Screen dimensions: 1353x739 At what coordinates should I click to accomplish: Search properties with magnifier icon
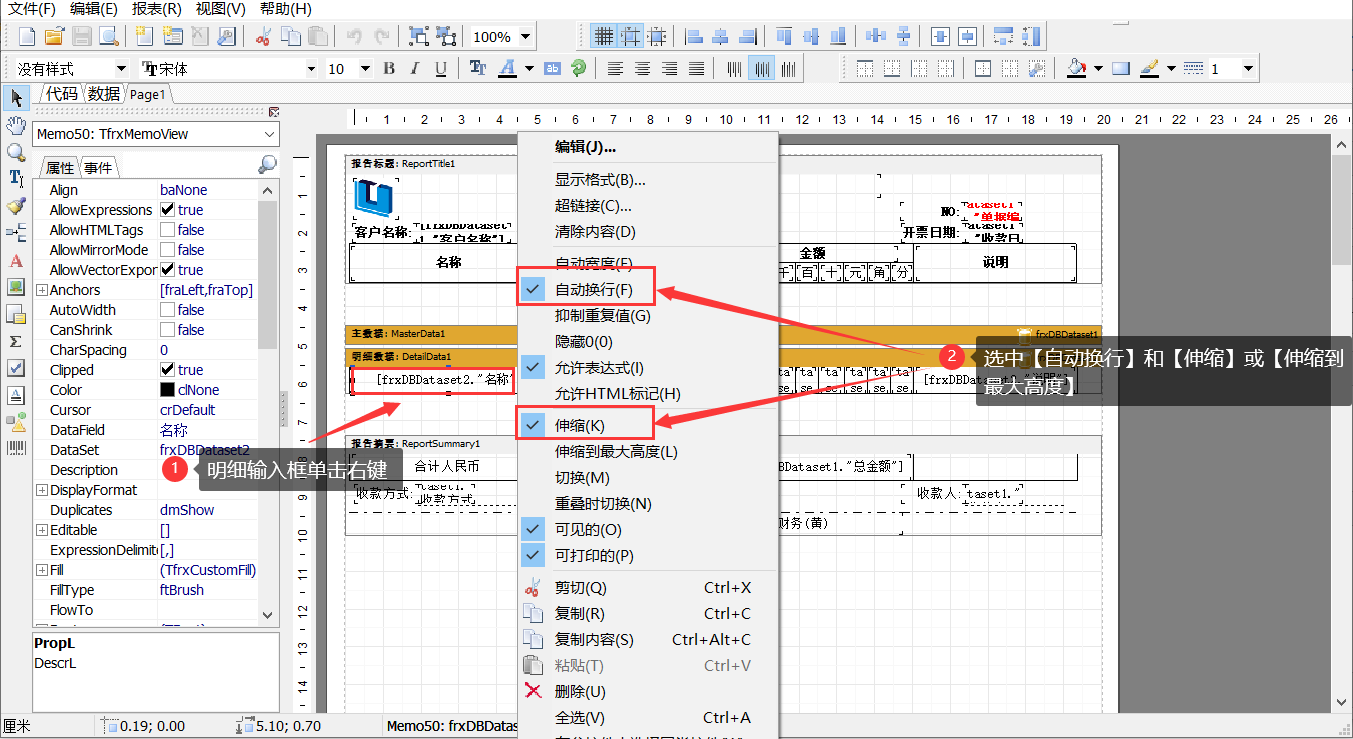tap(267, 165)
